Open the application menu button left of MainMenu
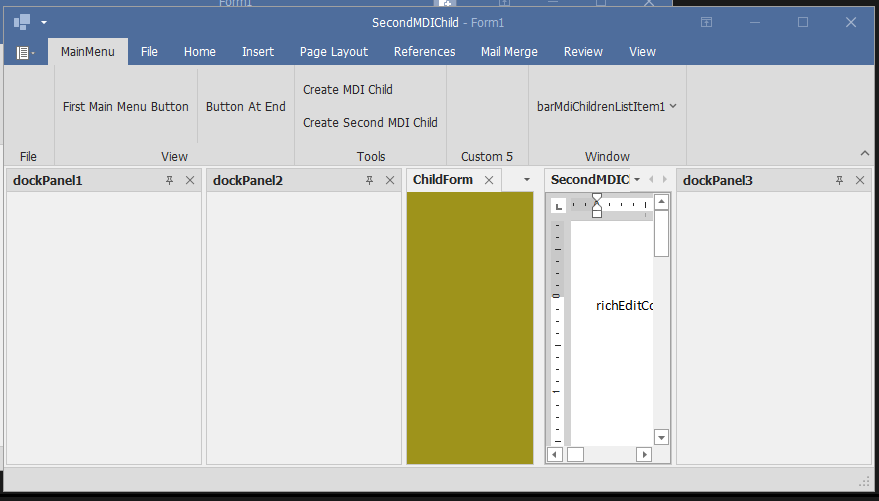 [x=25, y=53]
